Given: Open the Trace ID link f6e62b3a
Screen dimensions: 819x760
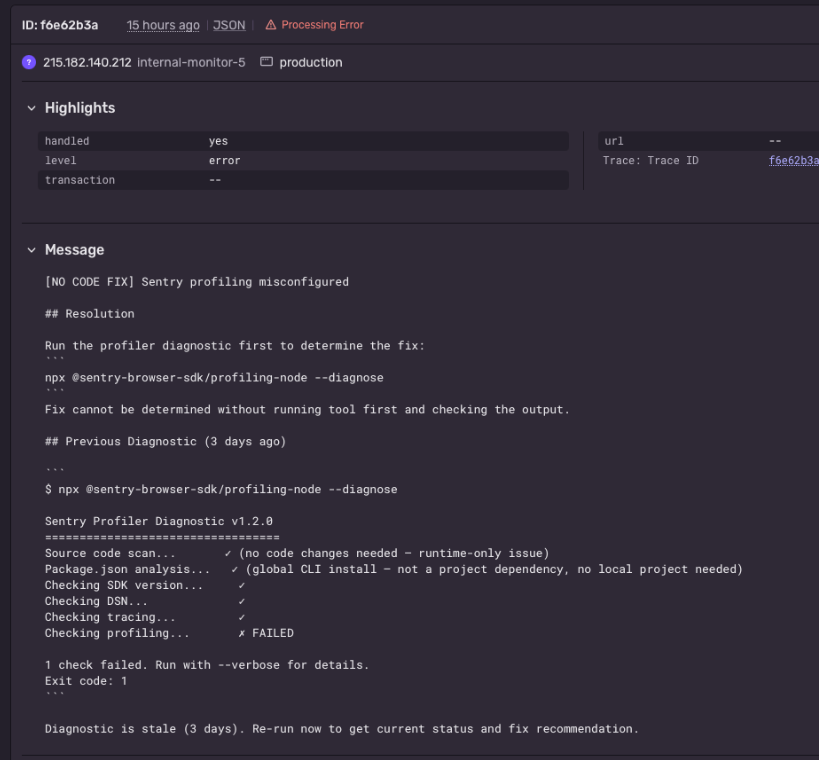Looking at the screenshot, I should [x=793, y=160].
